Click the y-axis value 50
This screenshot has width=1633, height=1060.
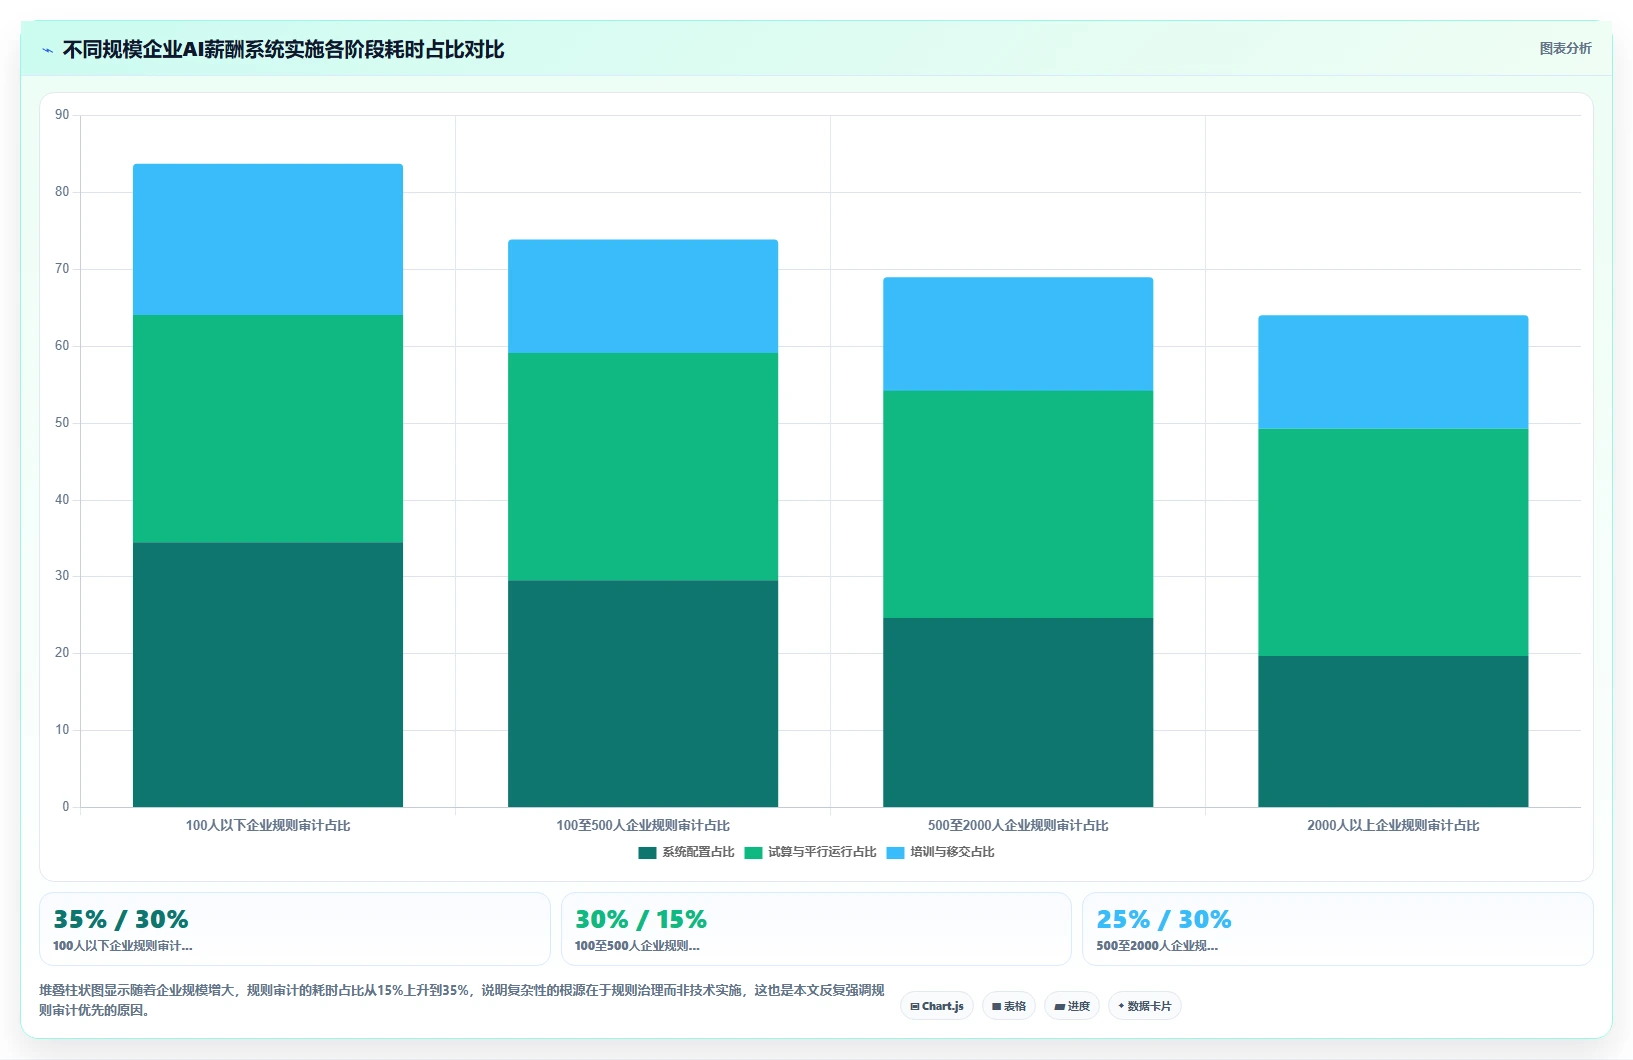(x=62, y=423)
